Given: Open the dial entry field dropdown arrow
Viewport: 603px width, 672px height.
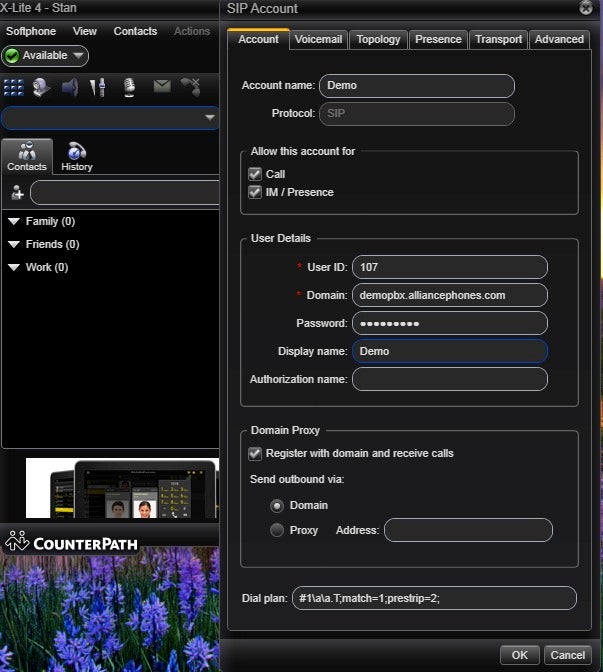Looking at the screenshot, I should [210, 117].
